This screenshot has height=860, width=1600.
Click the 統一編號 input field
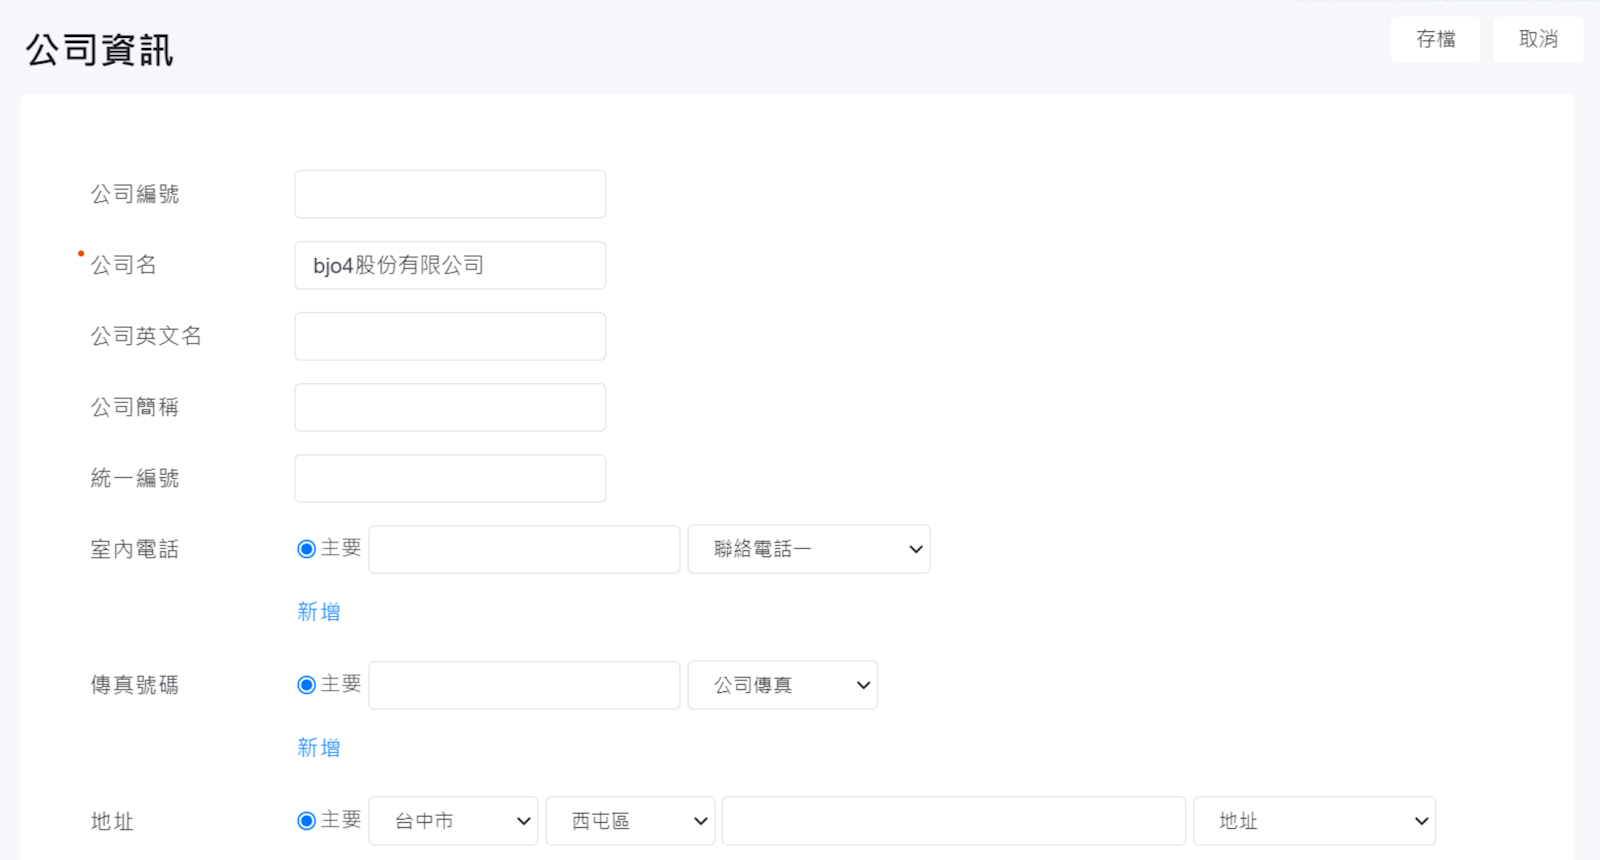(x=450, y=478)
